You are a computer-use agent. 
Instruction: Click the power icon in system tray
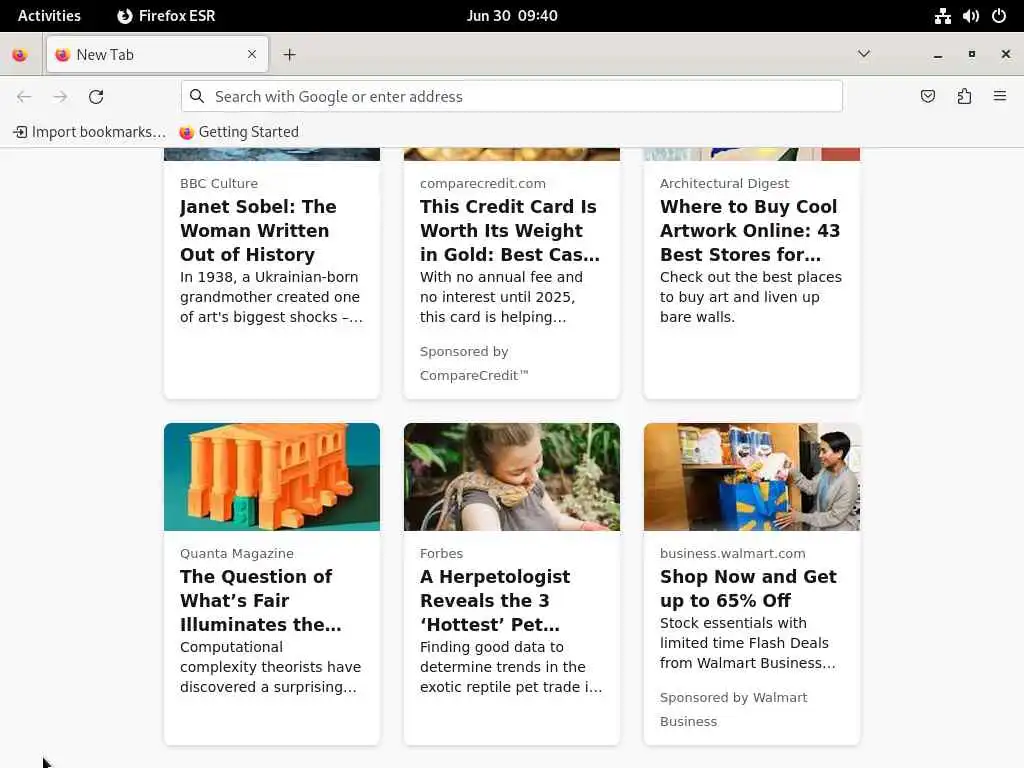point(999,16)
